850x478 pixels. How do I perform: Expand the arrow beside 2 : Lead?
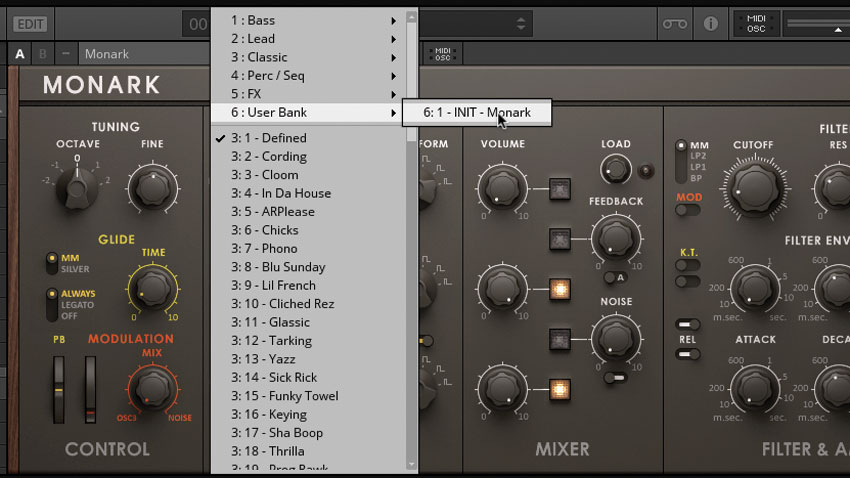pos(394,39)
